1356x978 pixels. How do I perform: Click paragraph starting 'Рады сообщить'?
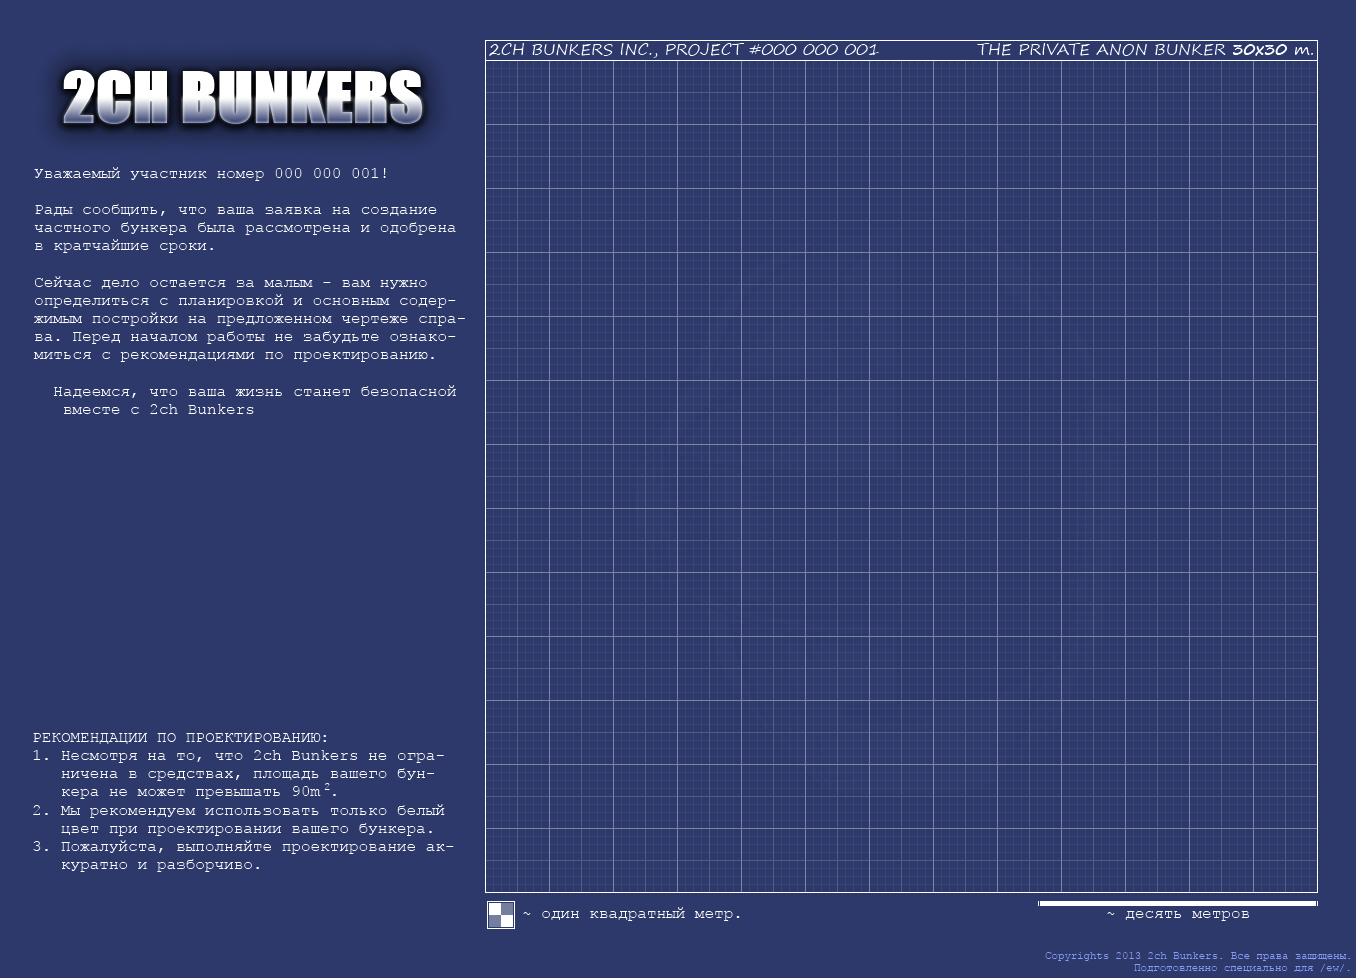[x=245, y=228]
